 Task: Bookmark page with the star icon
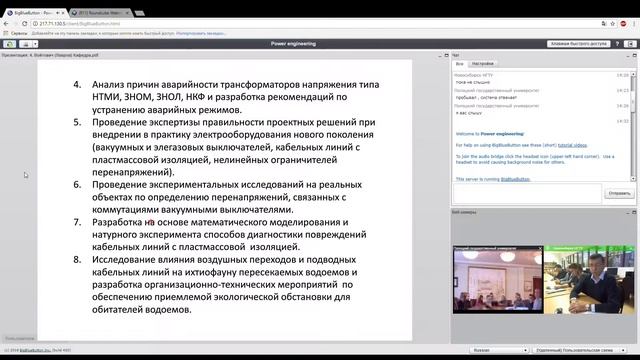613,24
